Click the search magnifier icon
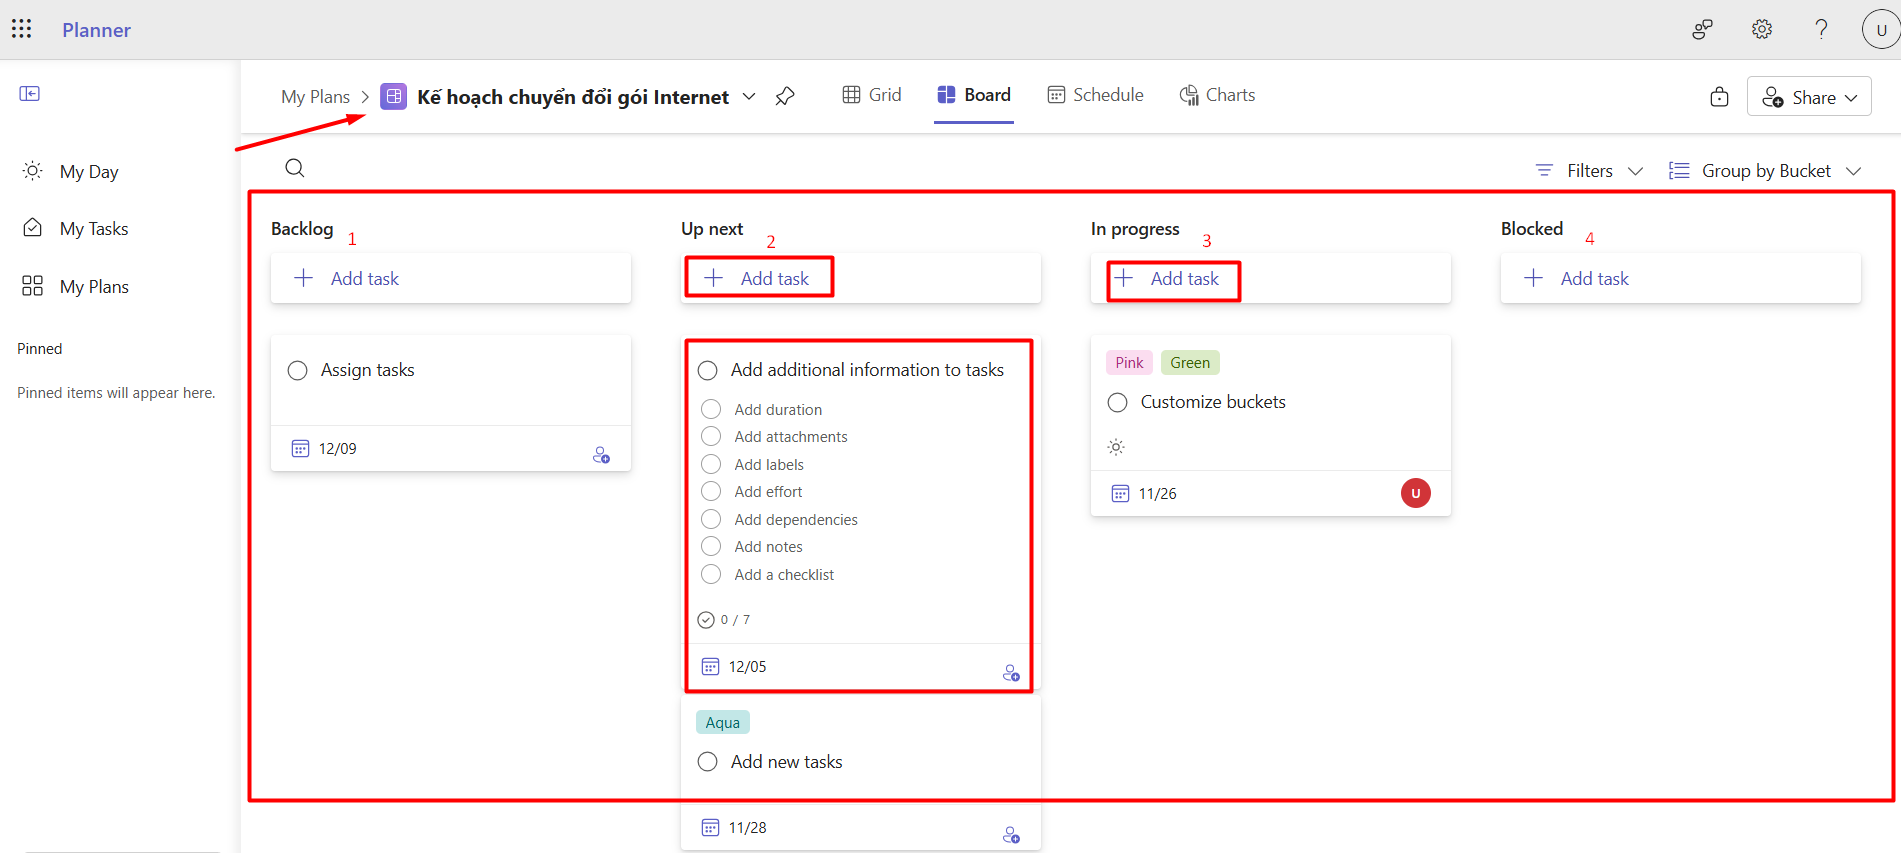Screen dimensions: 1901x853 [x=294, y=168]
